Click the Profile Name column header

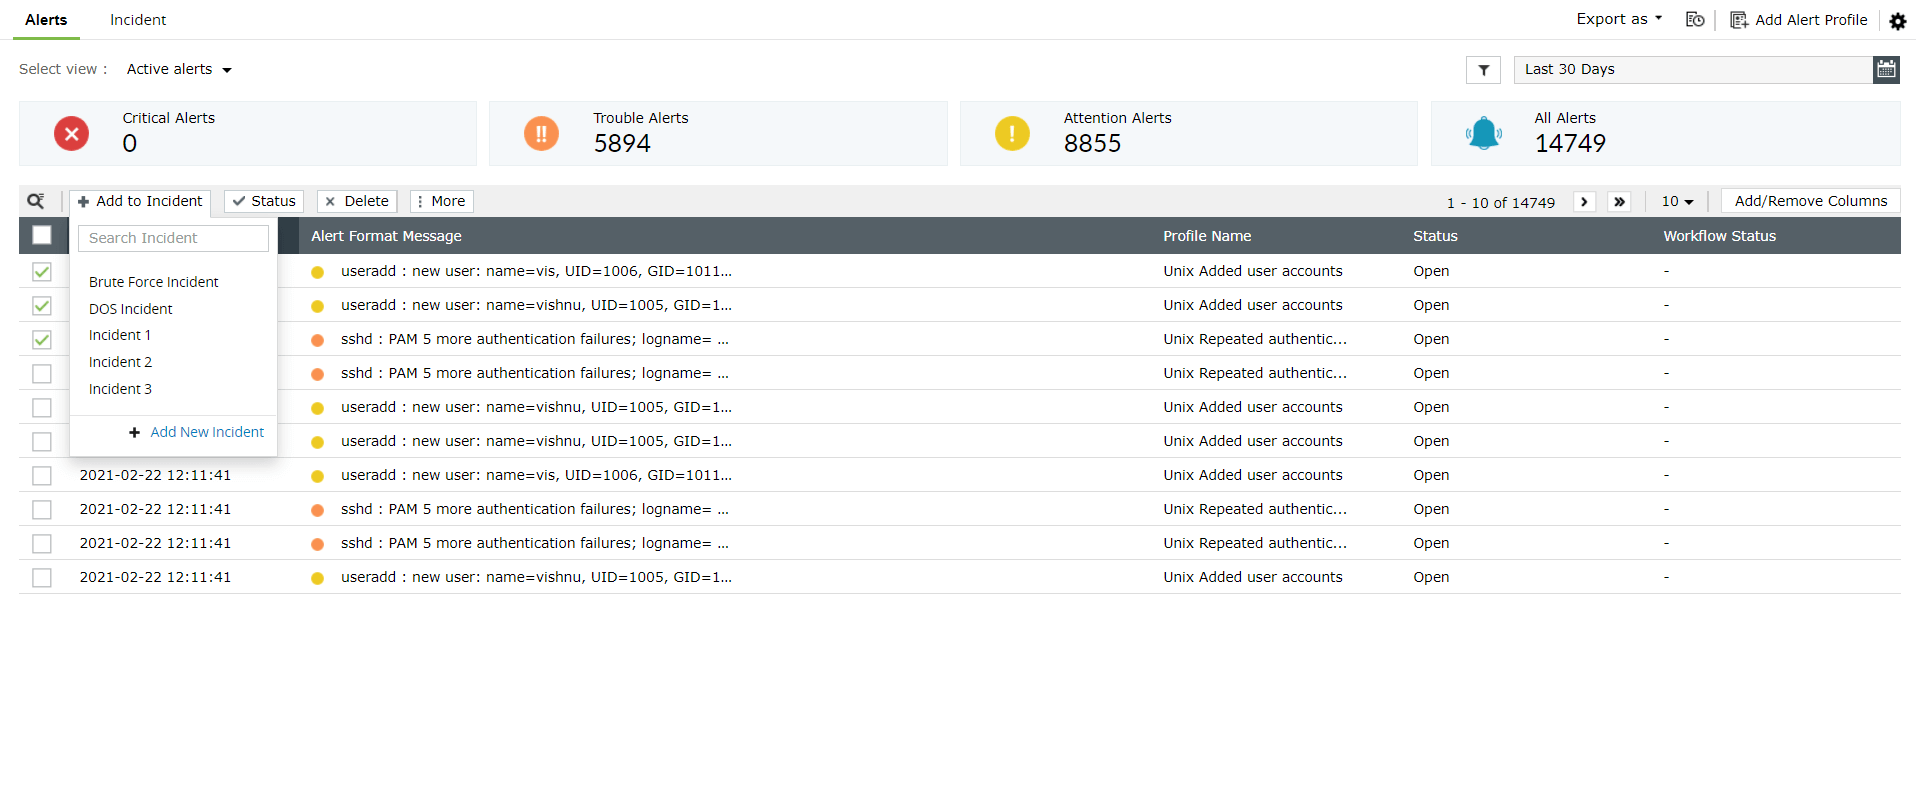pos(1207,236)
